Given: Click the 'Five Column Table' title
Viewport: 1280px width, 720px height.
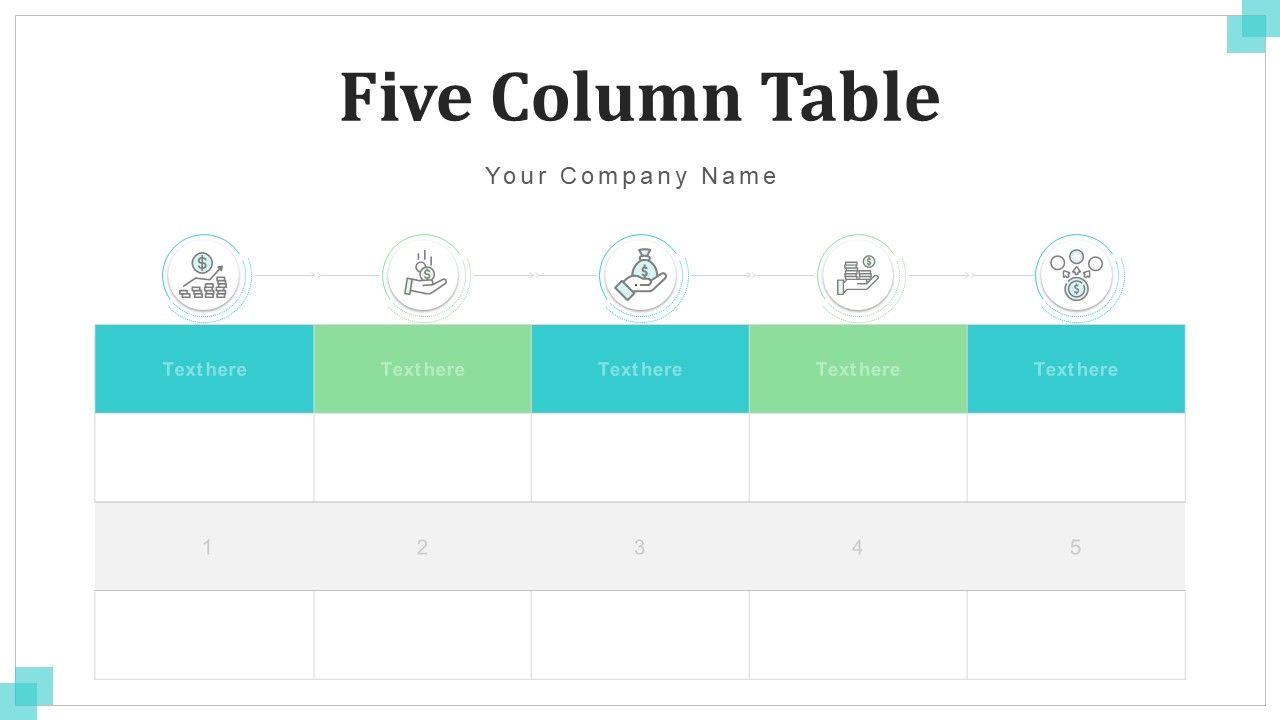Looking at the screenshot, I should pos(640,97).
